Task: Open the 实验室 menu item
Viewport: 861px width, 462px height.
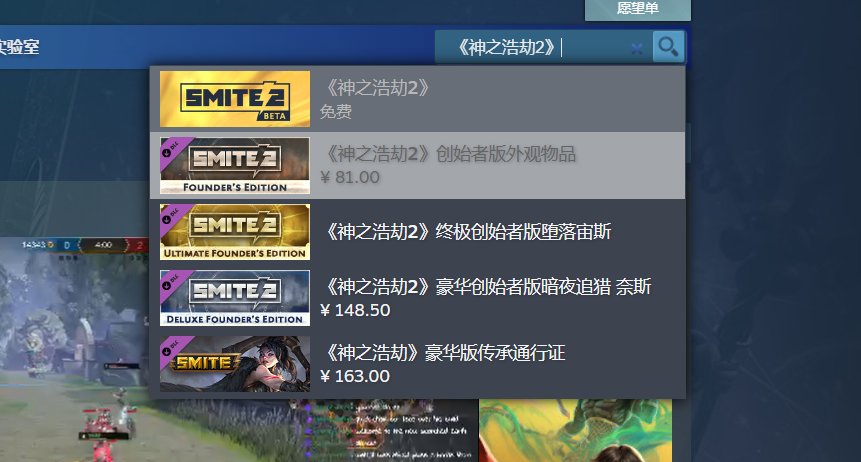Action: [x=20, y=47]
